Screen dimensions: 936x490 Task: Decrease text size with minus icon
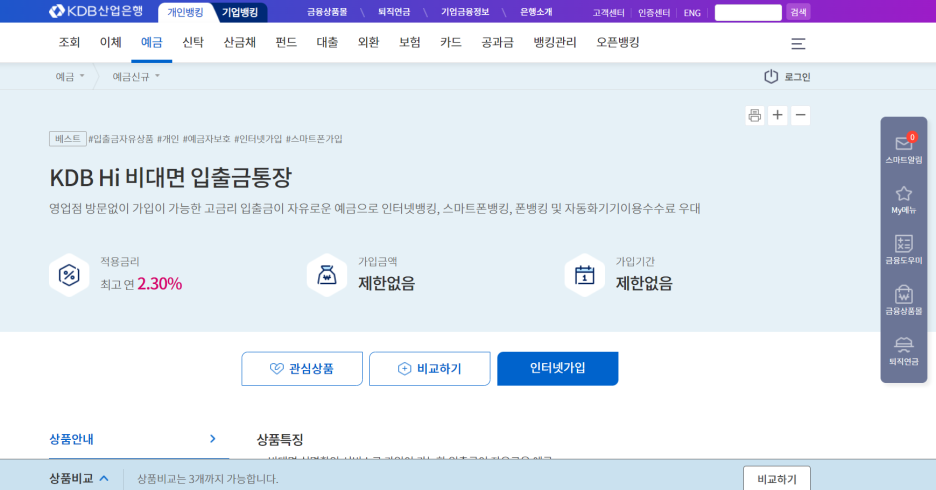[800, 115]
